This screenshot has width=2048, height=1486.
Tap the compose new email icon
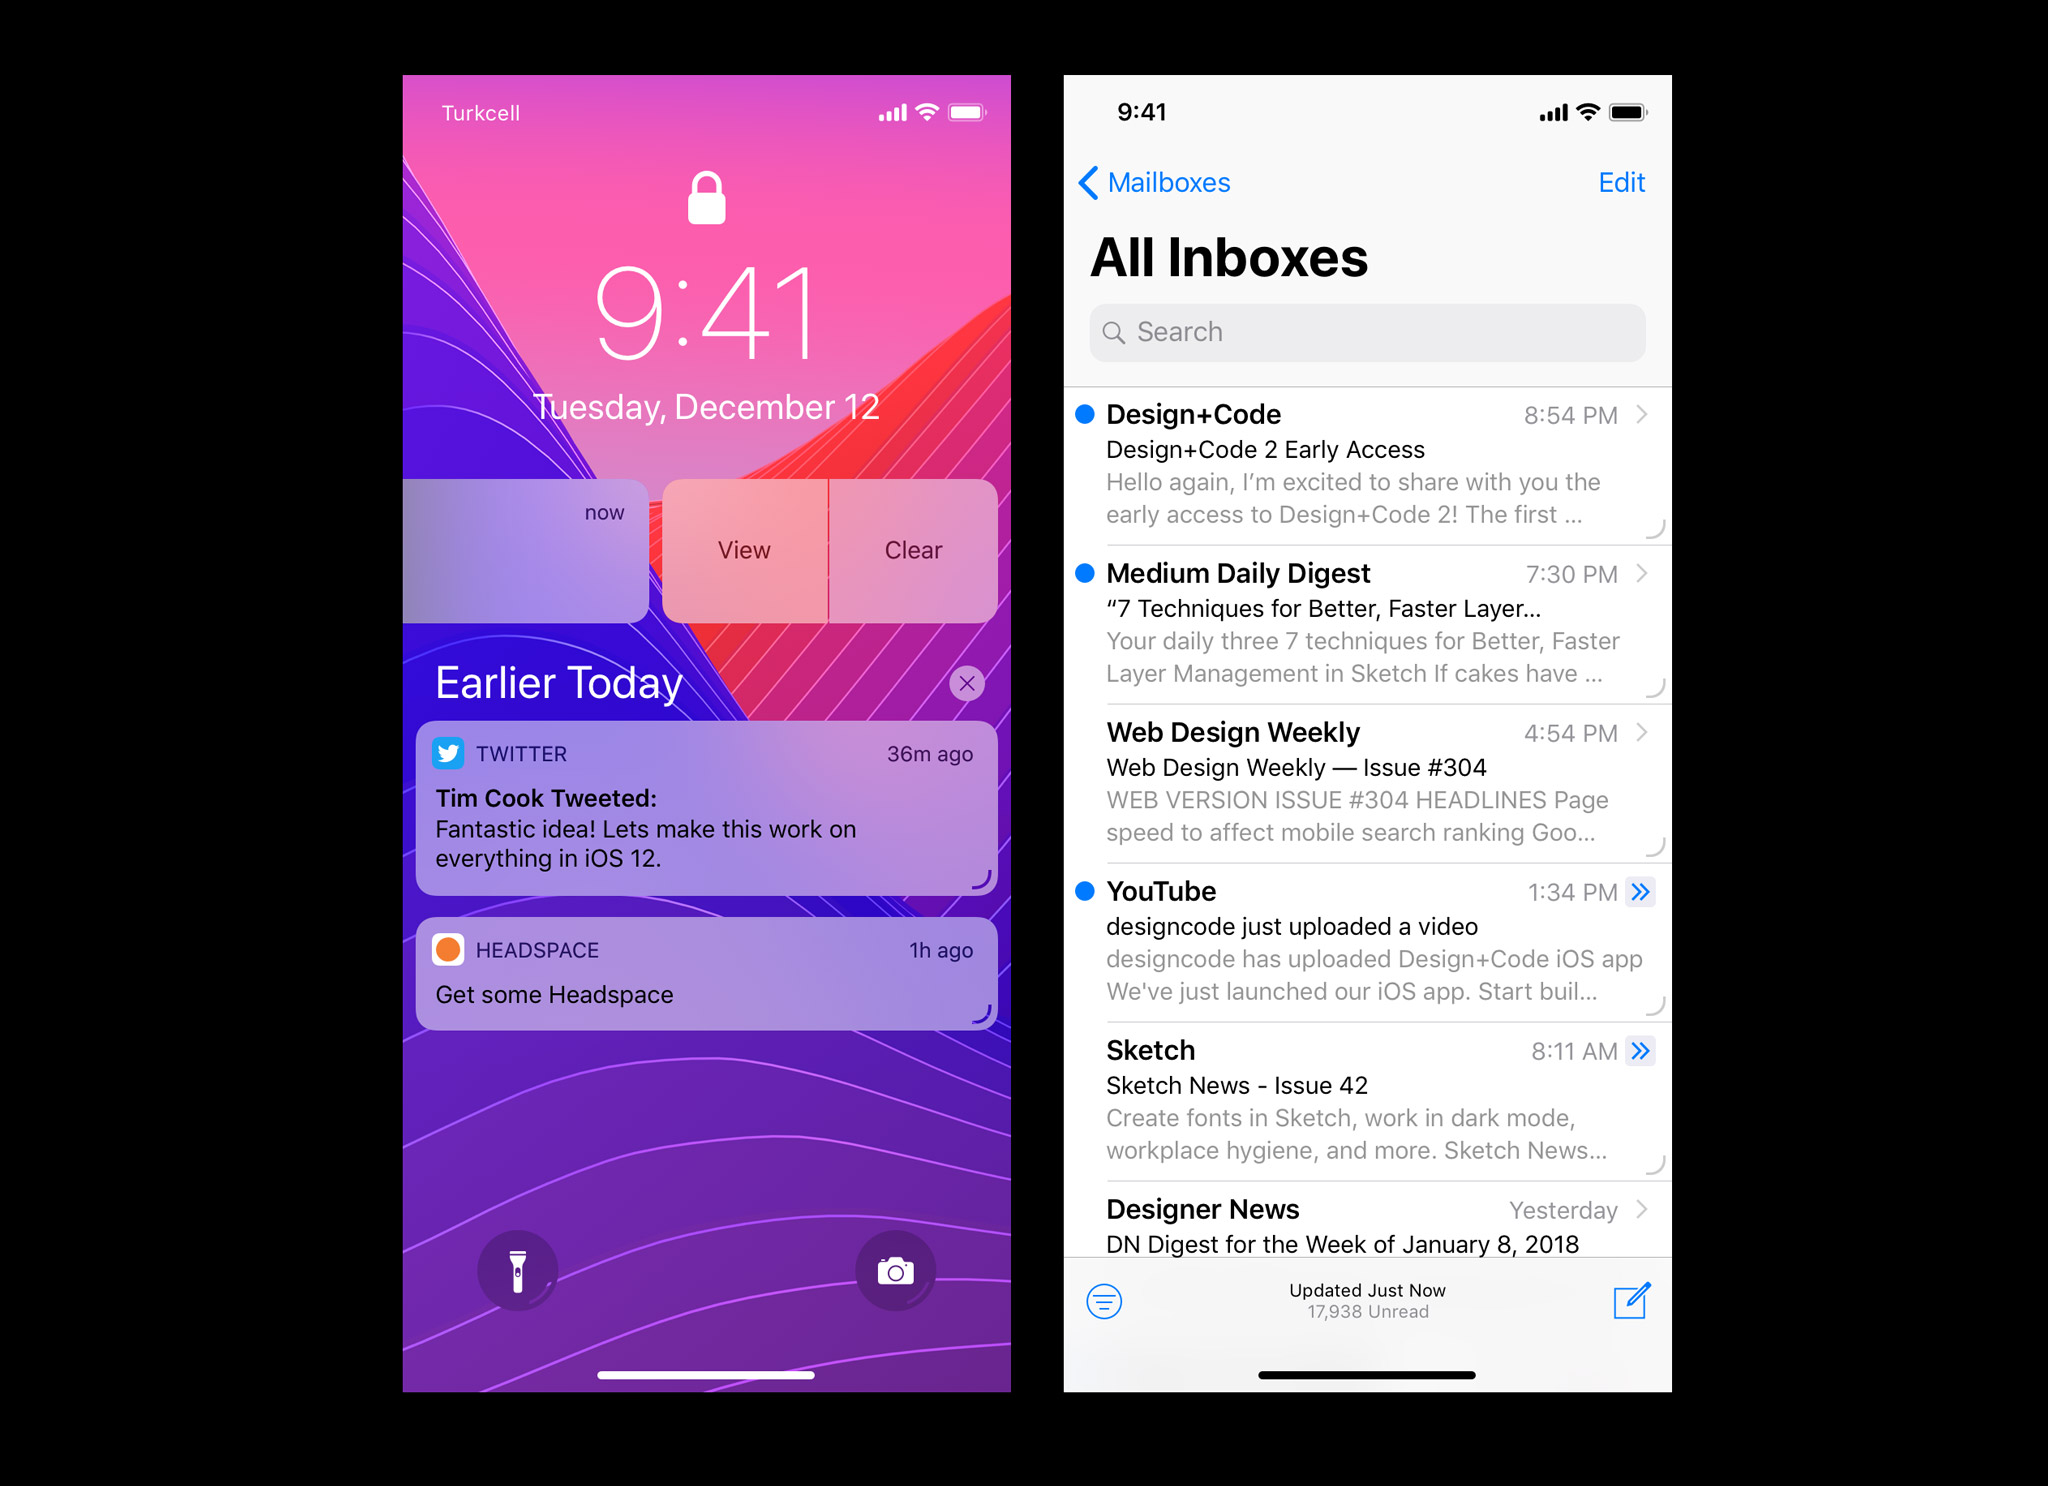coord(1630,1303)
